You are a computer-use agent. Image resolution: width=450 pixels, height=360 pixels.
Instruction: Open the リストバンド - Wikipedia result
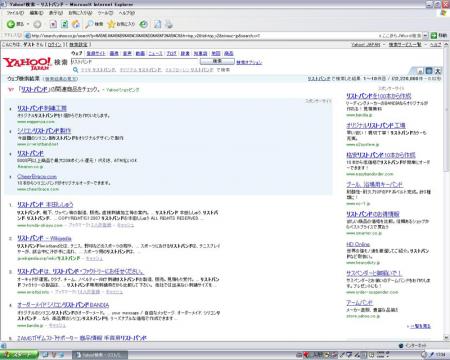coord(44,238)
